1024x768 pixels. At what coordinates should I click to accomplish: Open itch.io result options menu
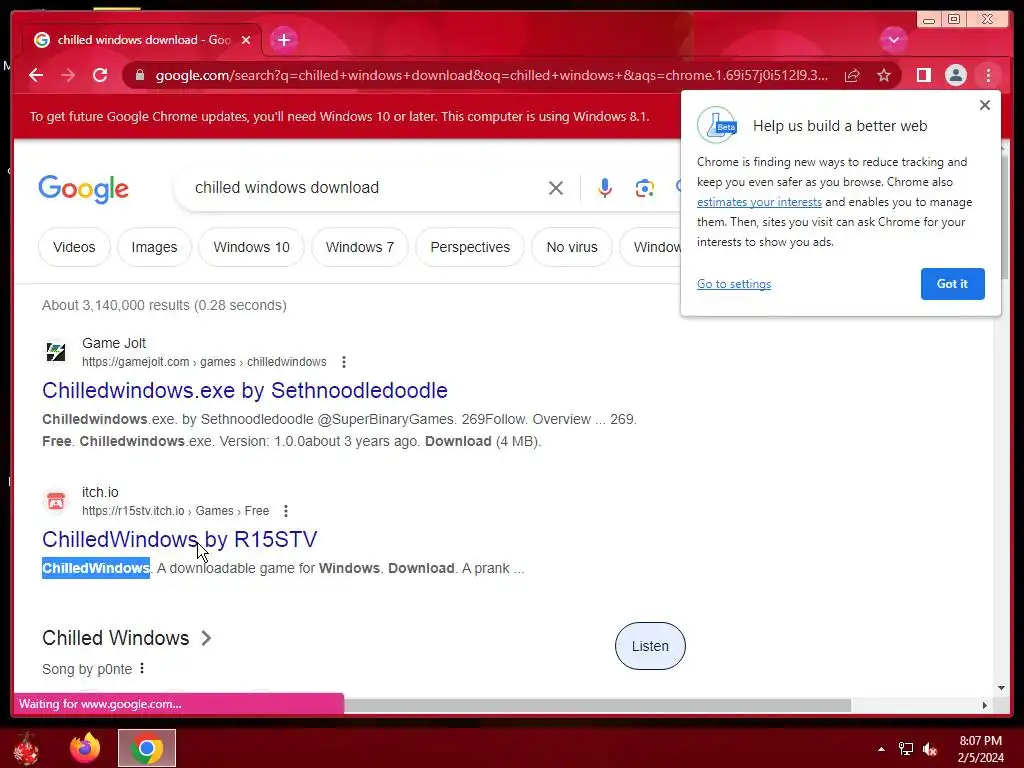click(x=285, y=511)
